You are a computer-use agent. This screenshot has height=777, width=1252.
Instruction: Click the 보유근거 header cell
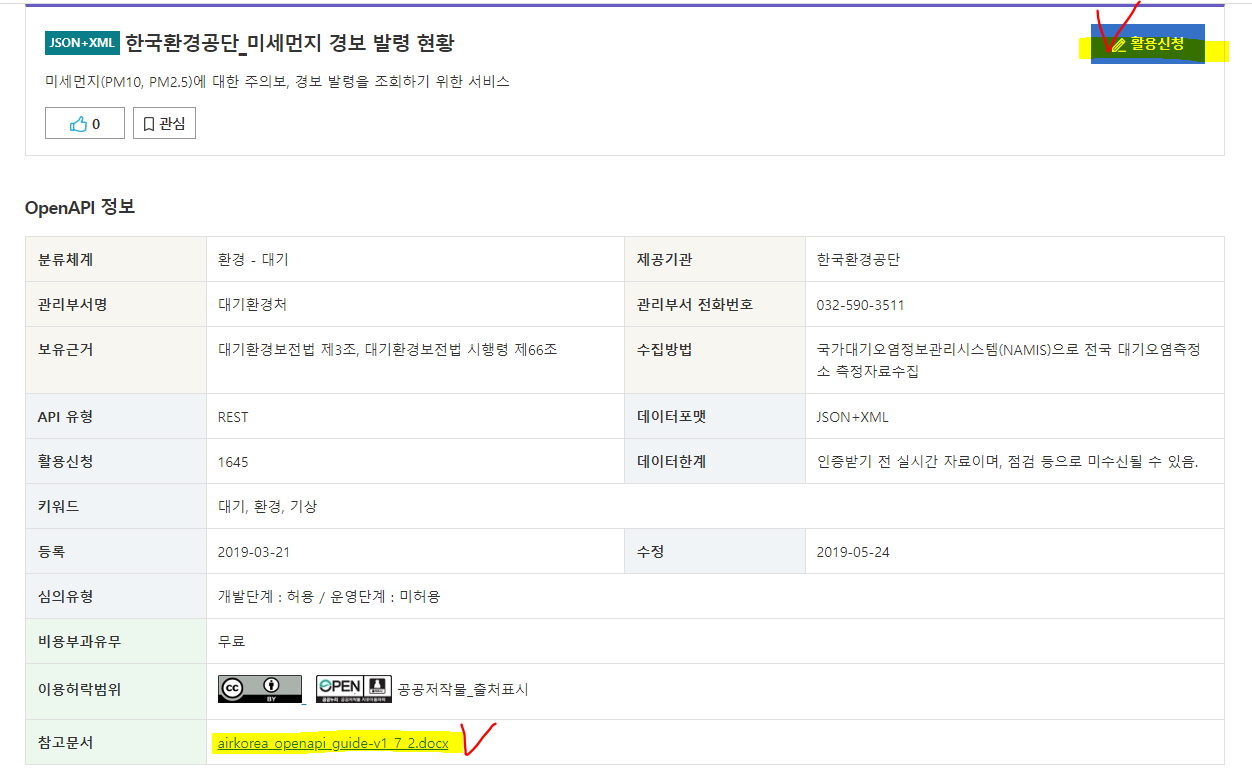[x=116, y=360]
